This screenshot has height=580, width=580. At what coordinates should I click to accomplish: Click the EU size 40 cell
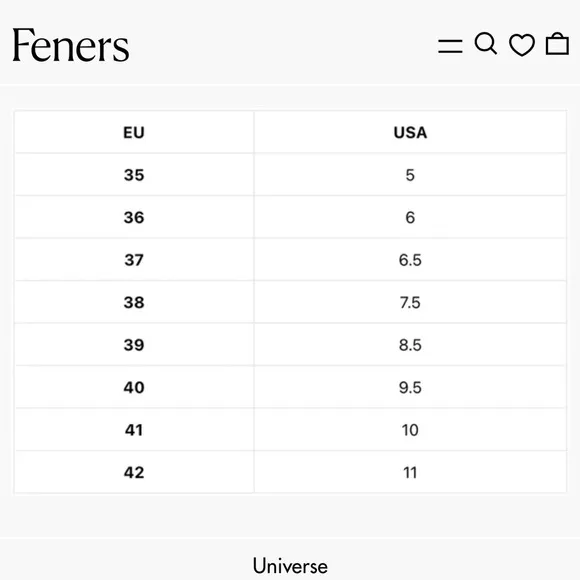[134, 387]
